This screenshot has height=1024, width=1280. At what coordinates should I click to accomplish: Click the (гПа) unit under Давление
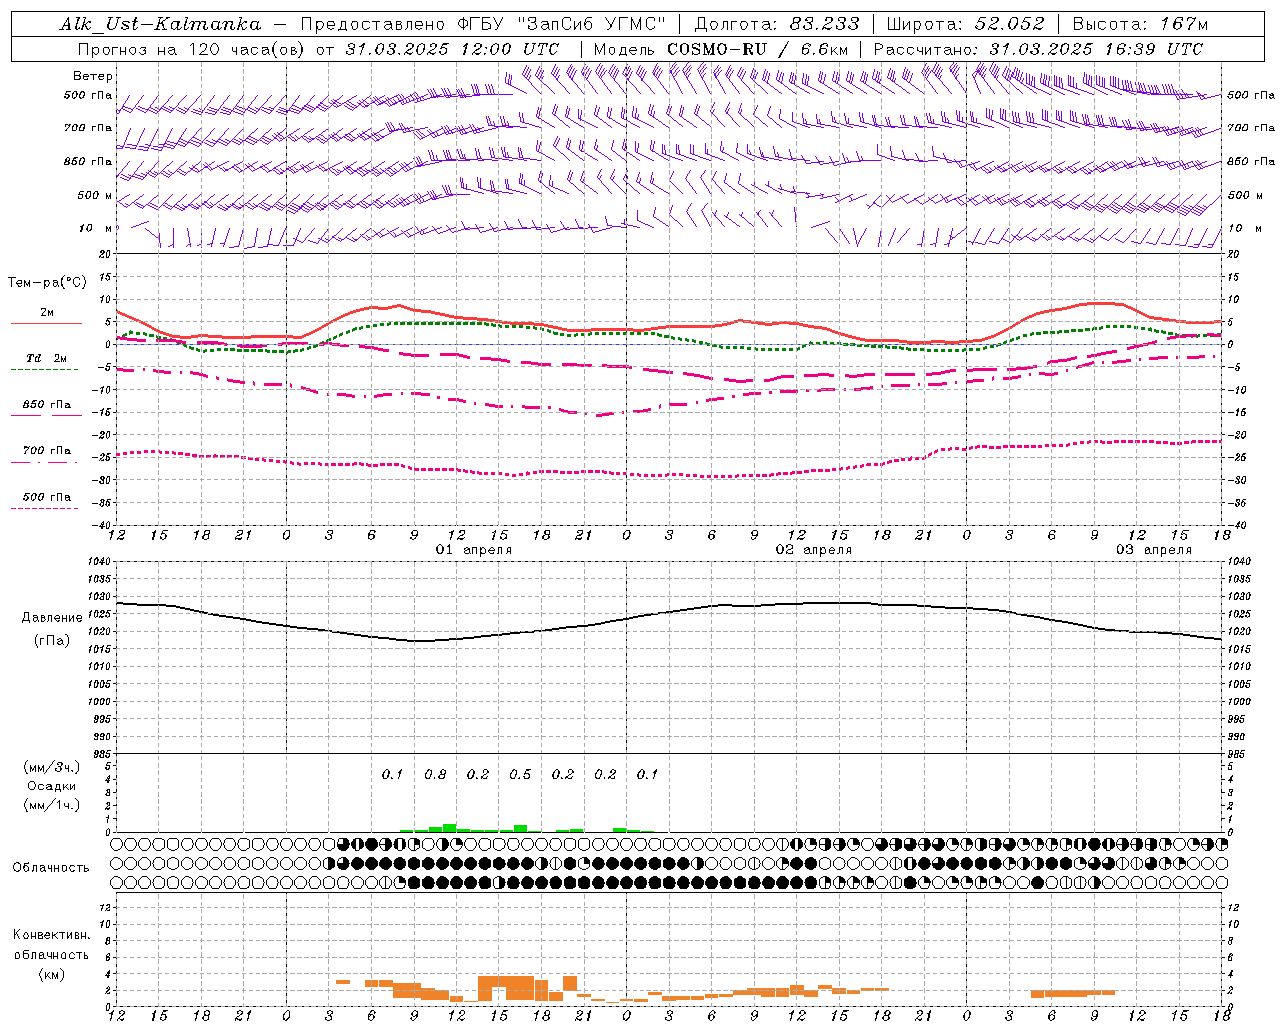click(52, 640)
